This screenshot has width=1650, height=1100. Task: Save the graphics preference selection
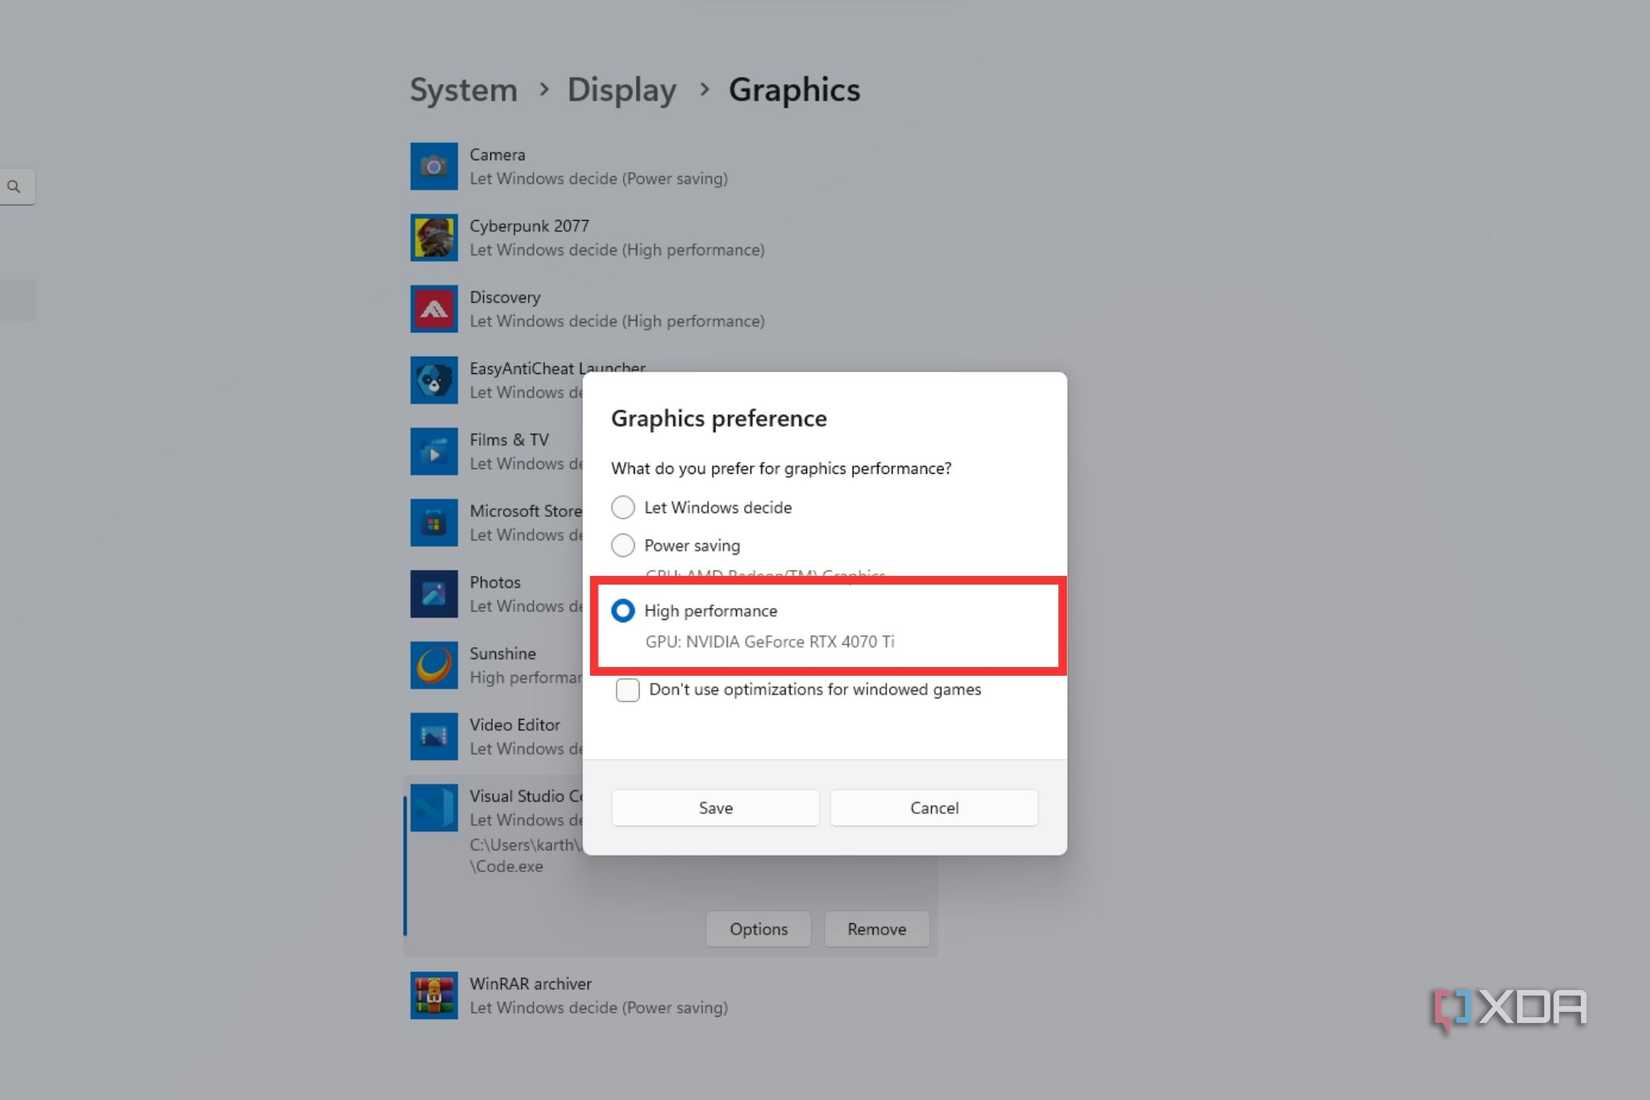[x=714, y=807]
